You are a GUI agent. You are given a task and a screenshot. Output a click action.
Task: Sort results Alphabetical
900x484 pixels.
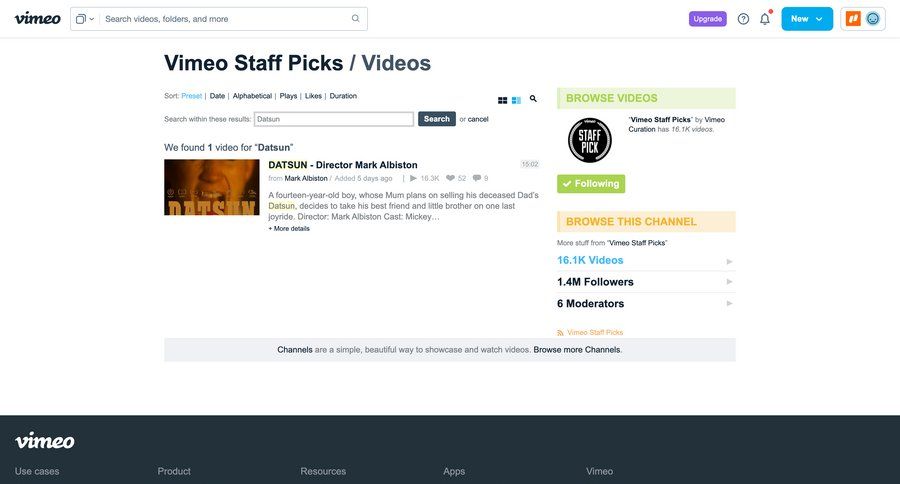coord(252,96)
